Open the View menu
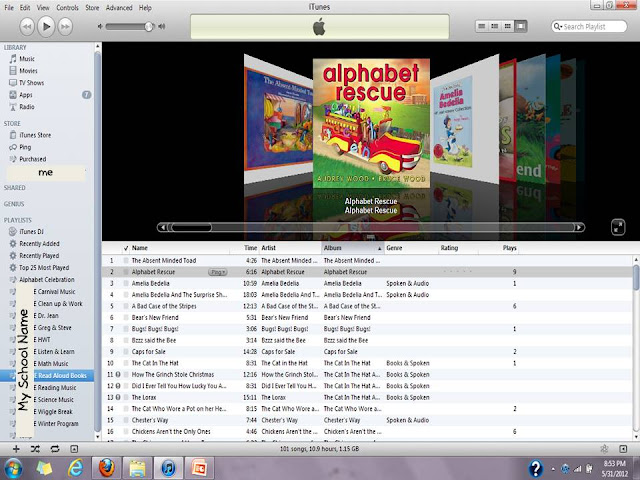640x480 pixels. (43, 8)
